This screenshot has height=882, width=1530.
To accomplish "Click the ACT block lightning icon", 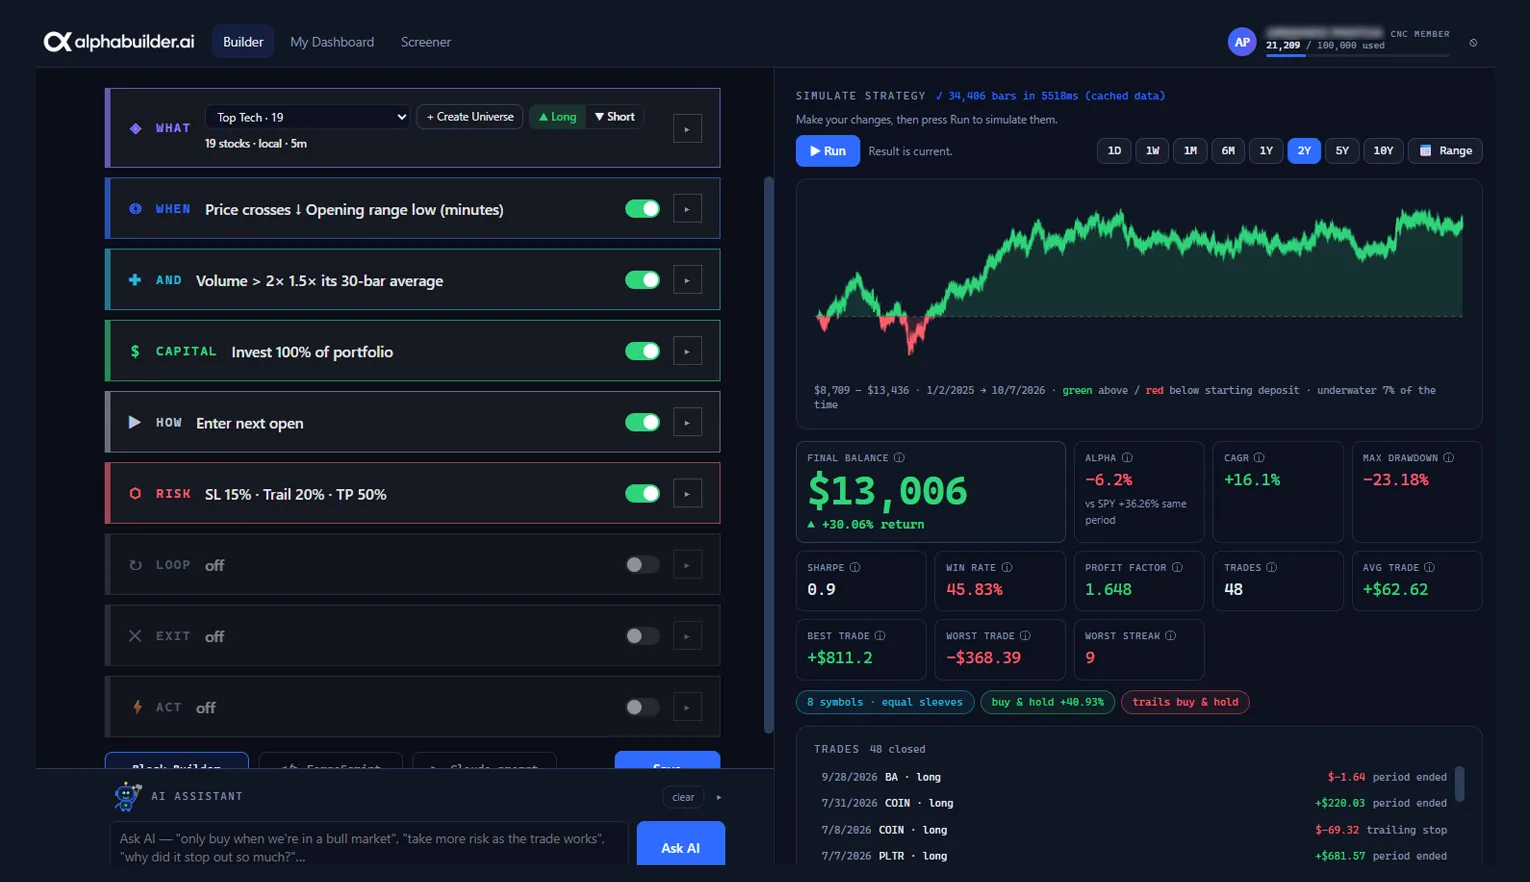I will pyautogui.click(x=137, y=707).
